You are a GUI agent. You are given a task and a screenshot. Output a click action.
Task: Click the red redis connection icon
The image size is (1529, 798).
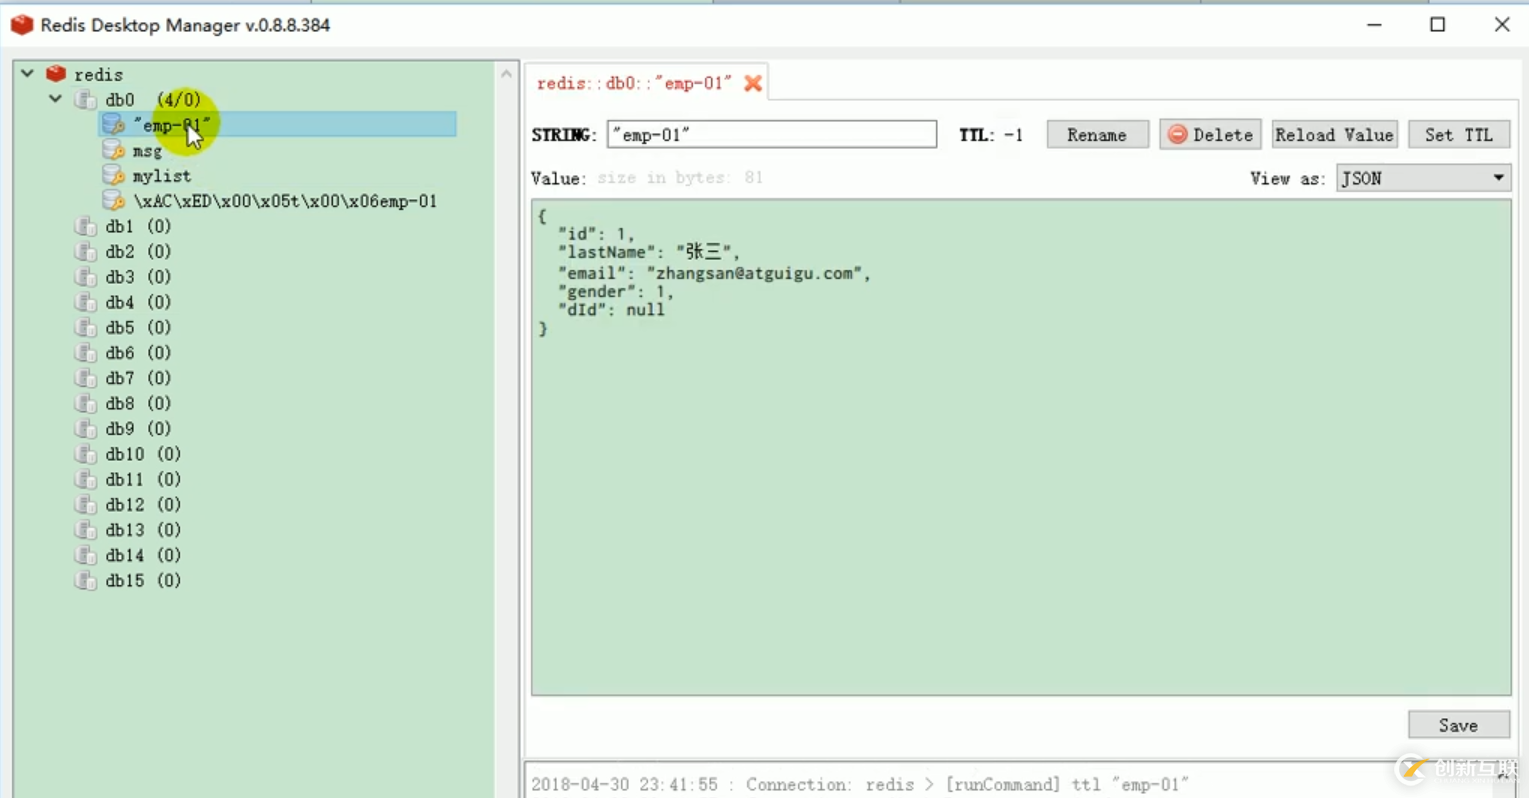tap(56, 74)
